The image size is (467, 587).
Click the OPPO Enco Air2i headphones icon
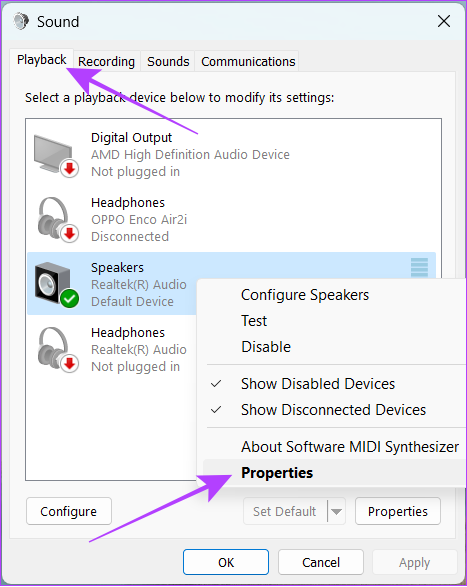(57, 220)
